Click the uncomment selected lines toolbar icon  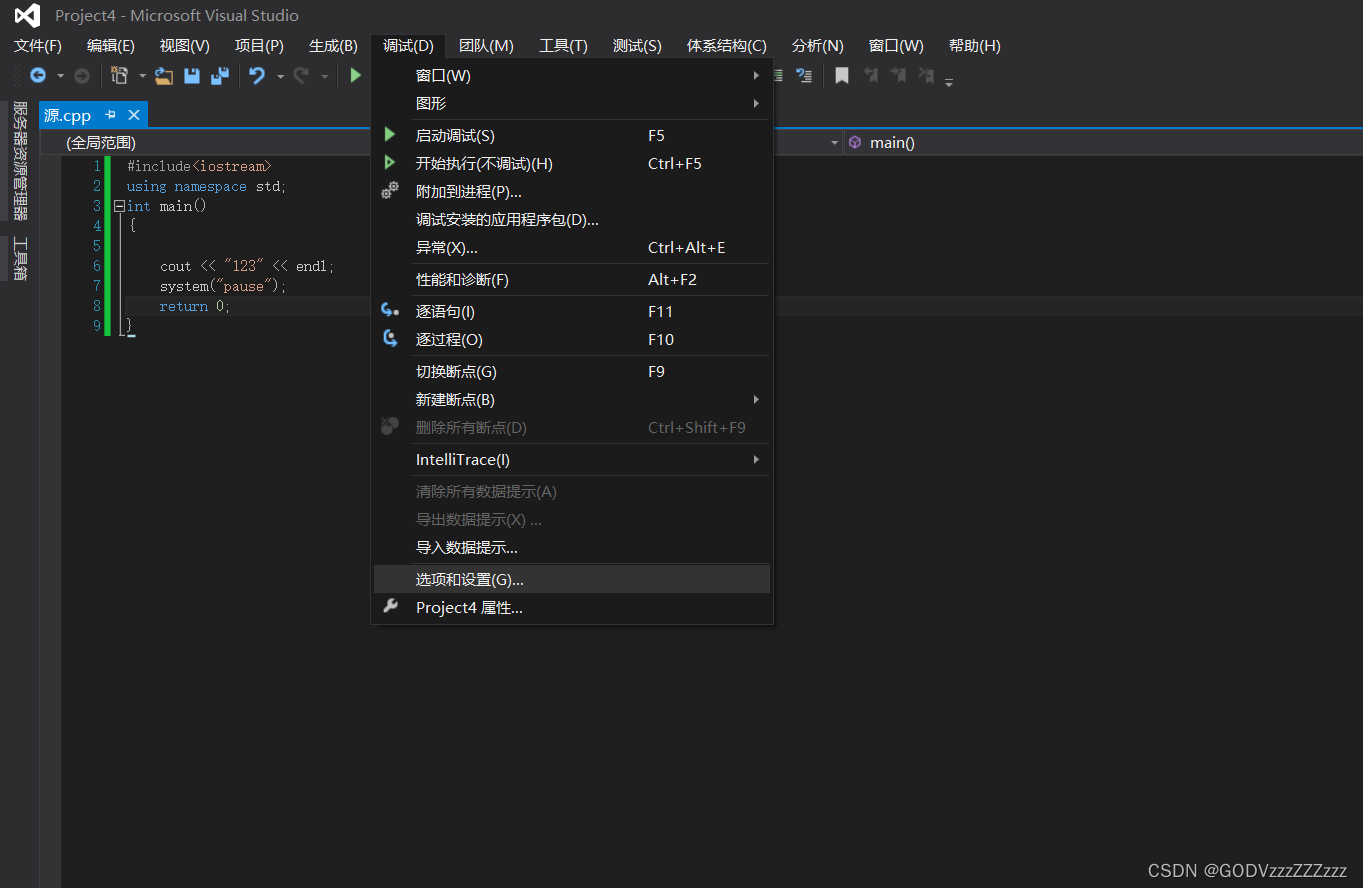803,75
